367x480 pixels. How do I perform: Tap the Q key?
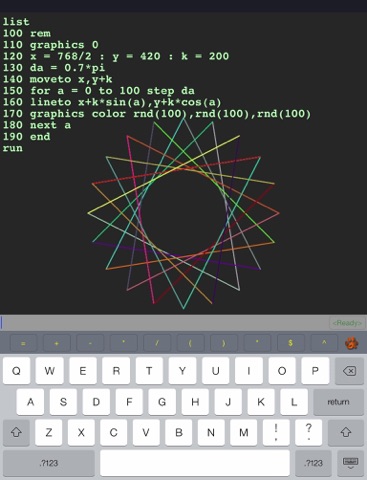pyautogui.click(x=16, y=371)
